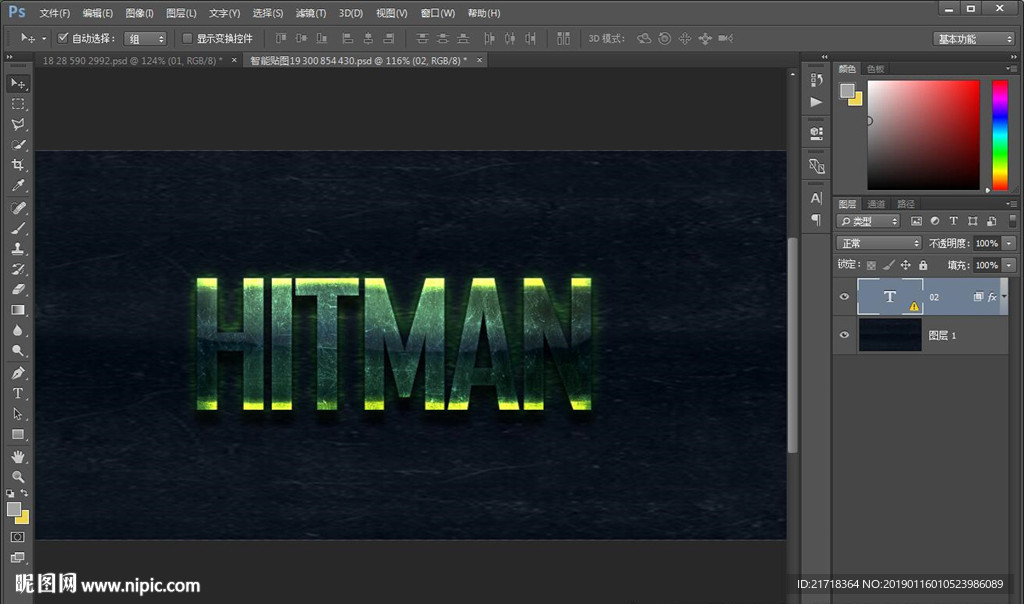The image size is (1024, 604).
Task: Click the auto-align layers button
Action: coord(563,39)
